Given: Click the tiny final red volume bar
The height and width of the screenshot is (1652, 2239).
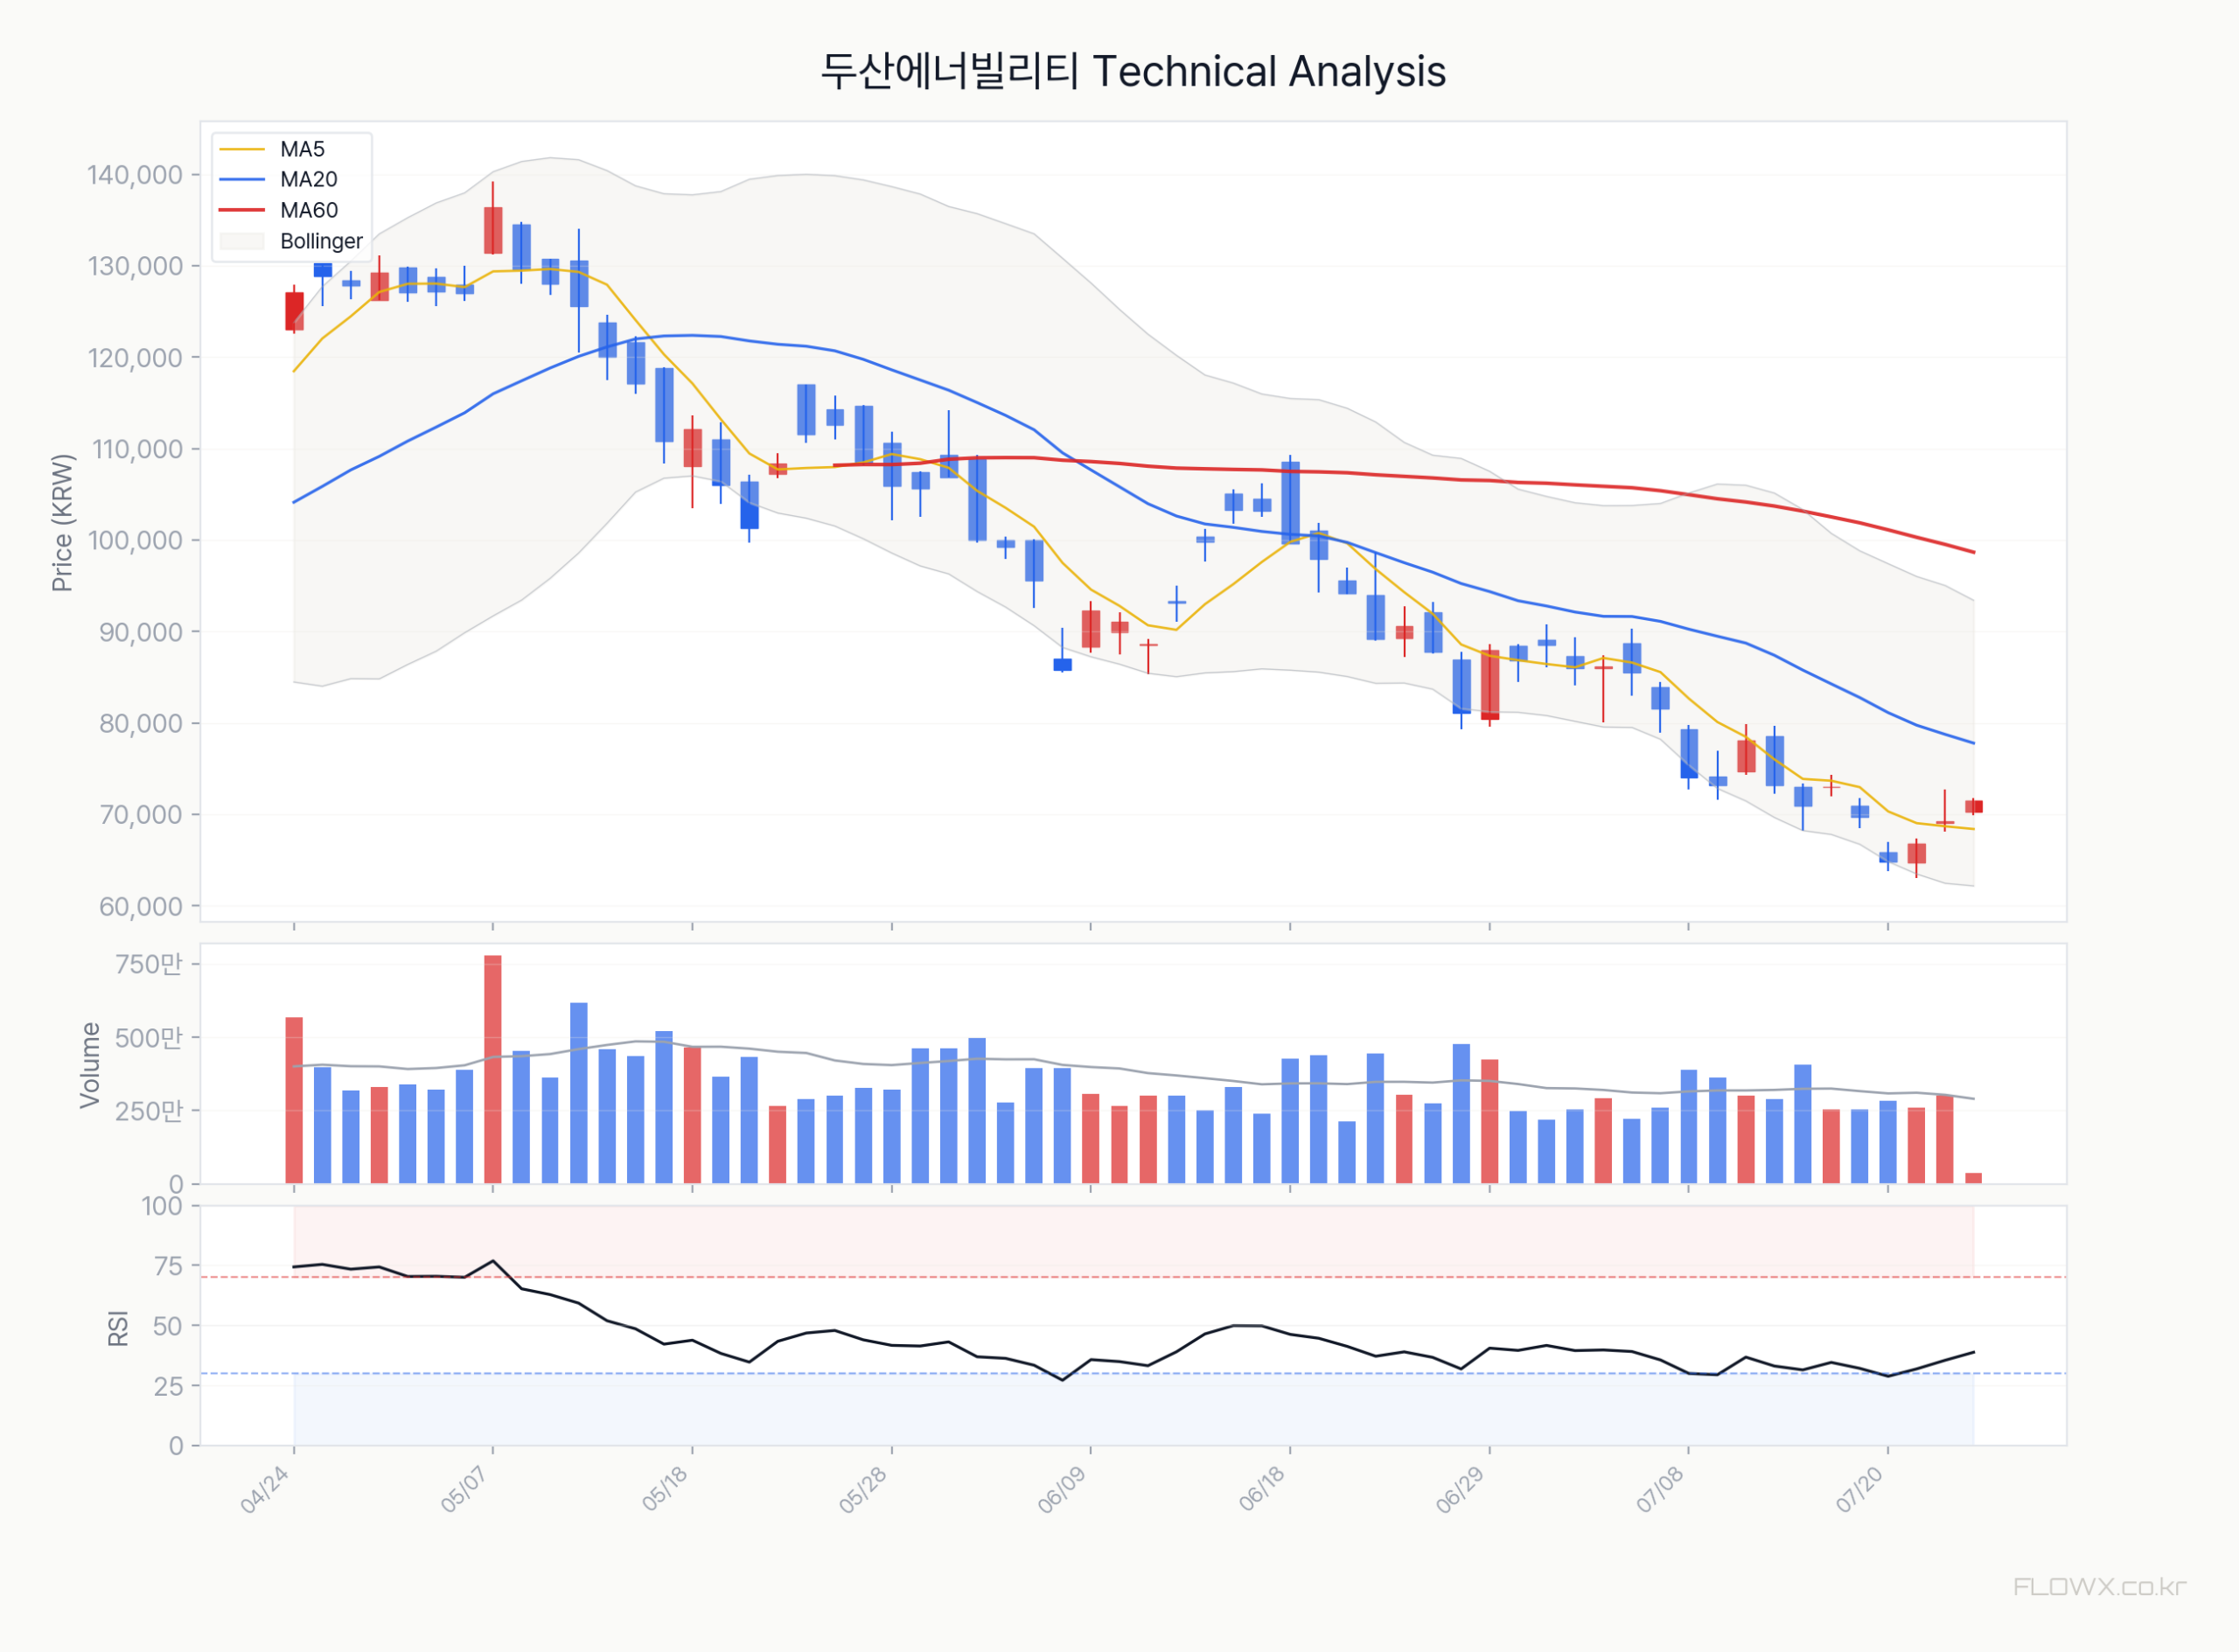Looking at the screenshot, I should point(1974,1178).
